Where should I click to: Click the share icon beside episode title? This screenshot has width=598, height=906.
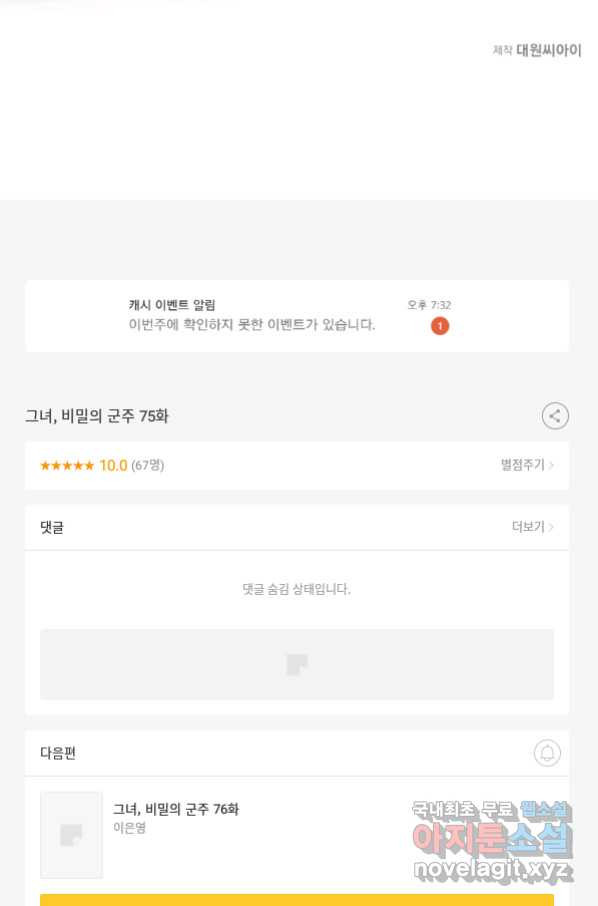click(x=555, y=416)
